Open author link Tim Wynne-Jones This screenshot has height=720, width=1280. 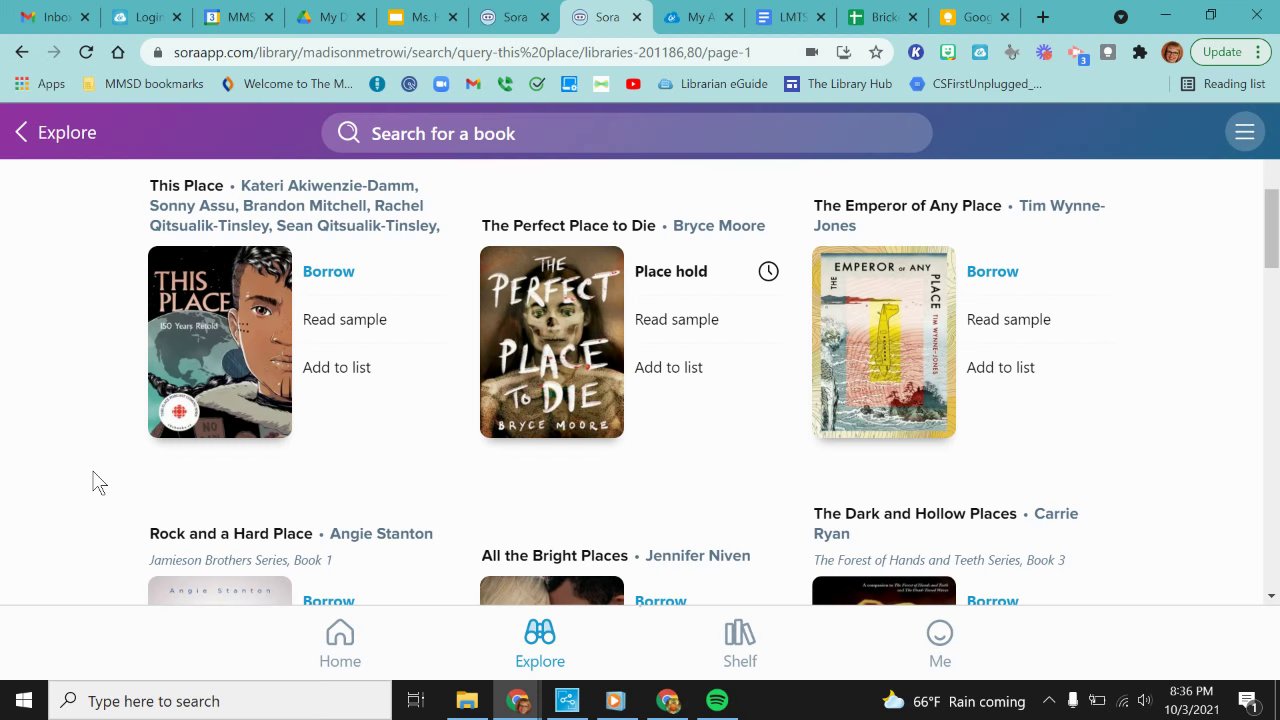959,215
